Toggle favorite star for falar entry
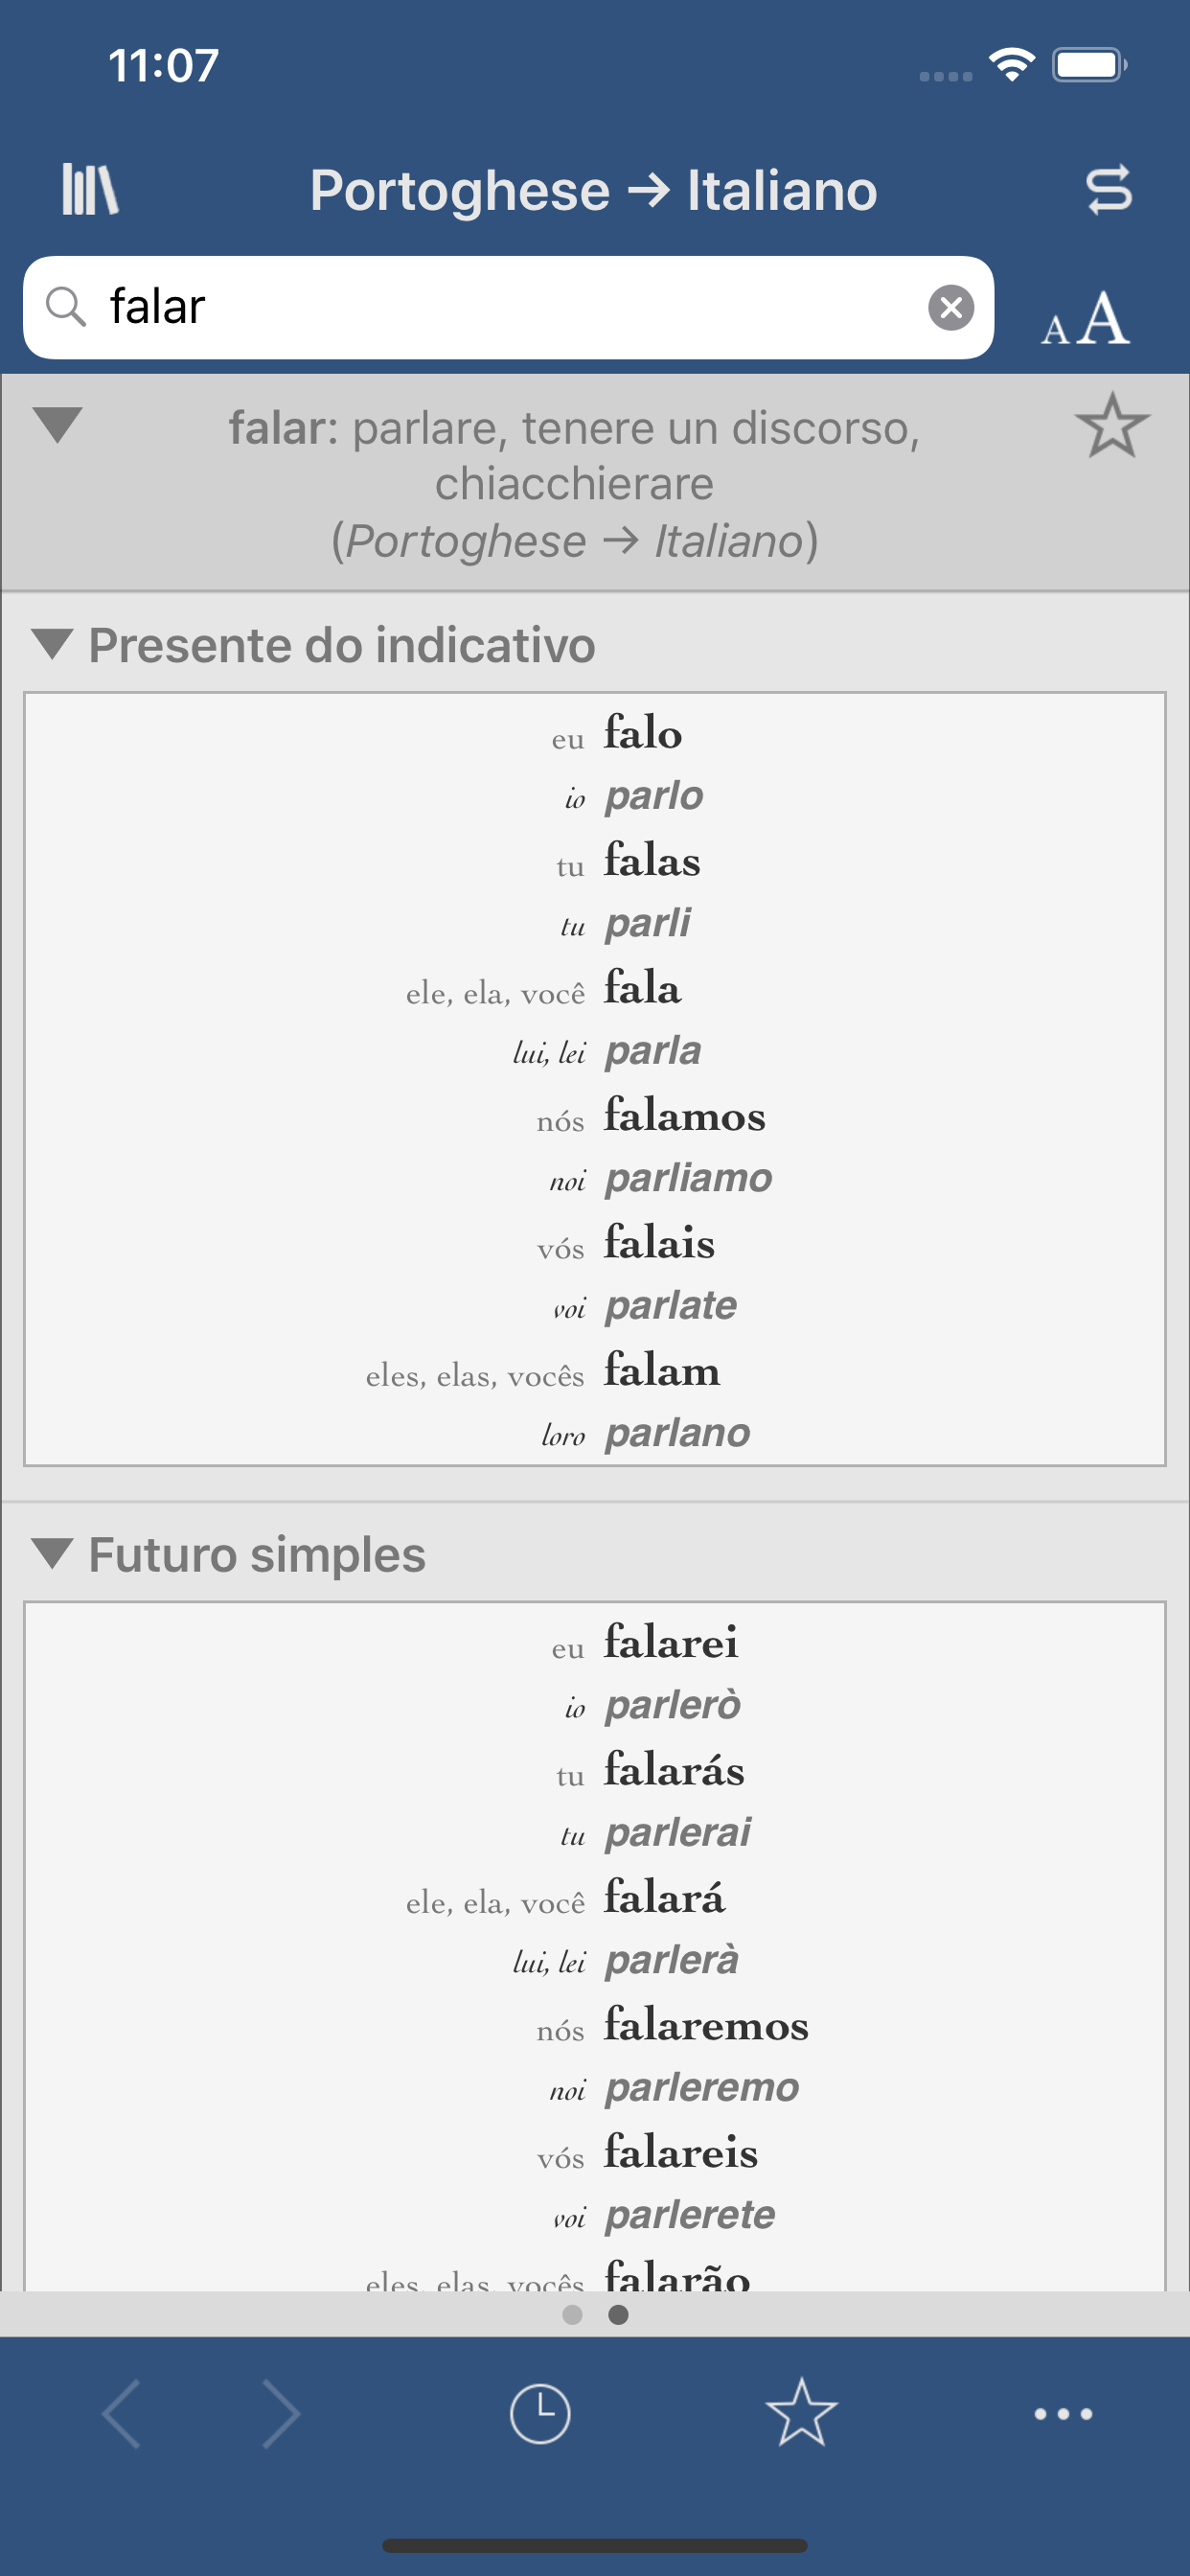Image resolution: width=1190 pixels, height=2576 pixels. tap(1111, 427)
